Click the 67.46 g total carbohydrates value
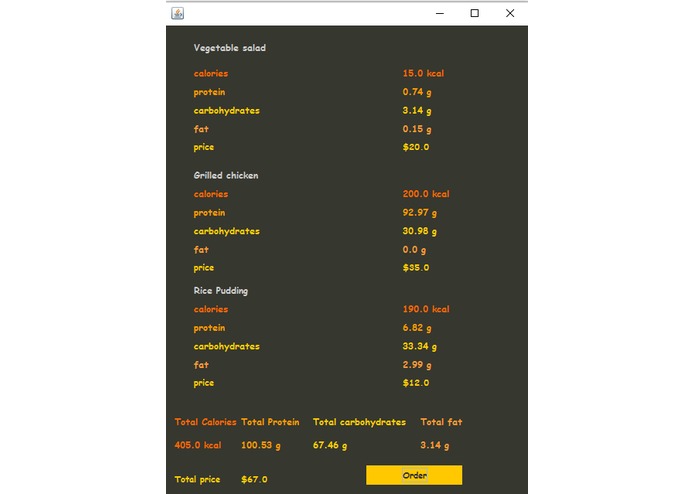 (x=330, y=445)
